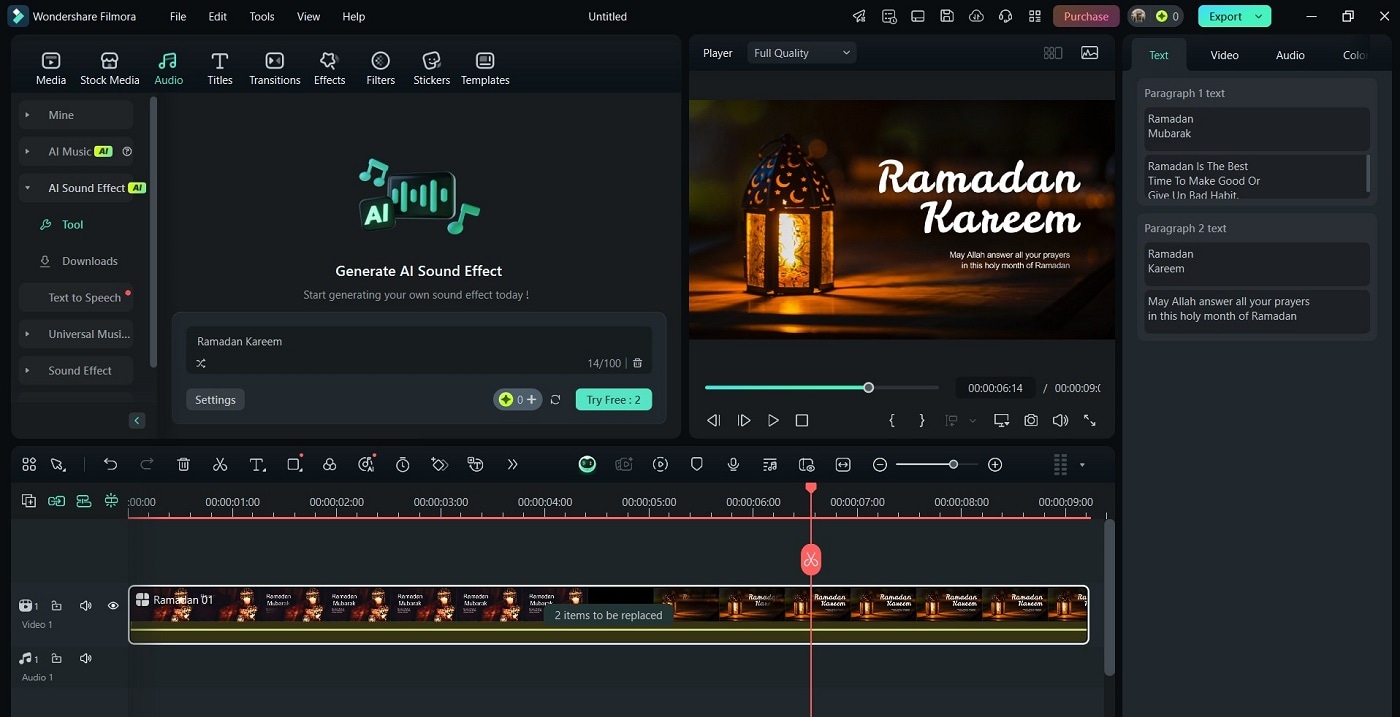Adjust the player volume icon
Screen dimensions: 1400x717
pos(1060,421)
